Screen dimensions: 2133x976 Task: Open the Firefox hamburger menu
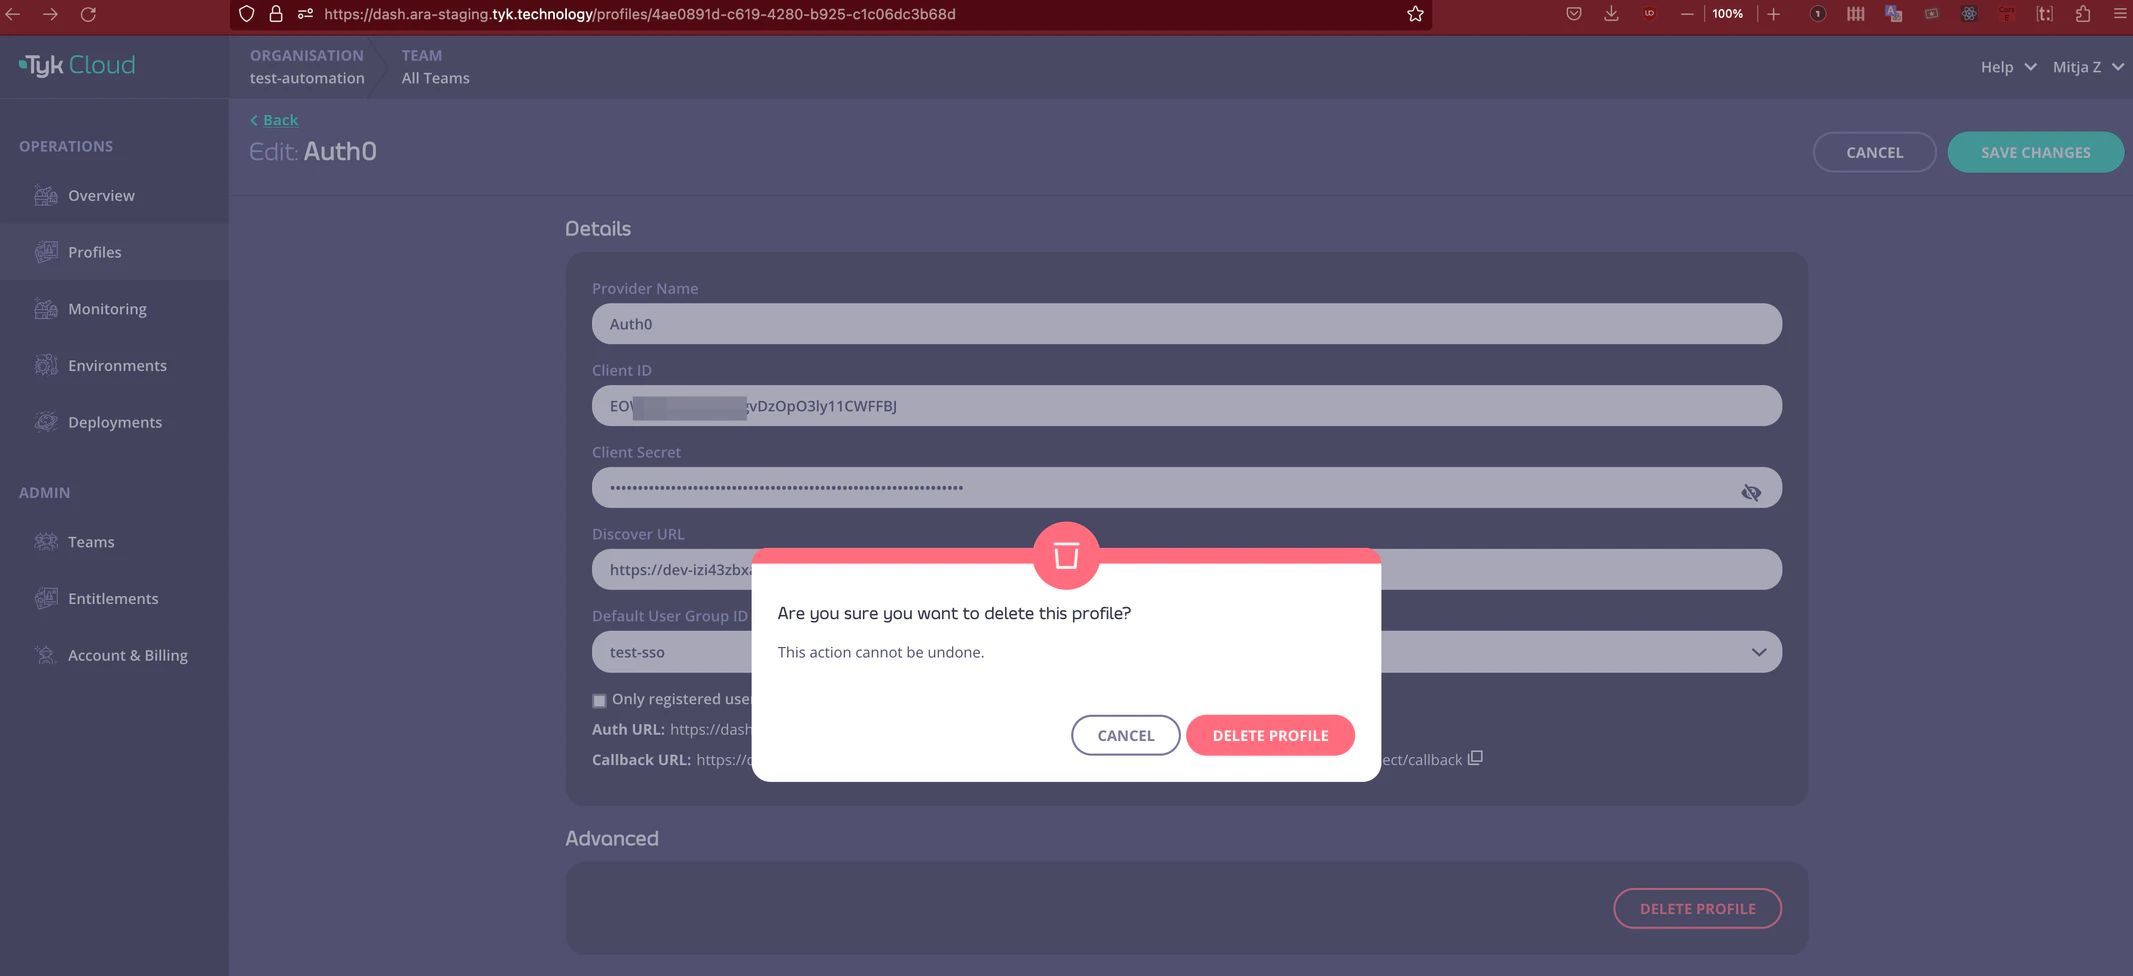[x=2120, y=14]
